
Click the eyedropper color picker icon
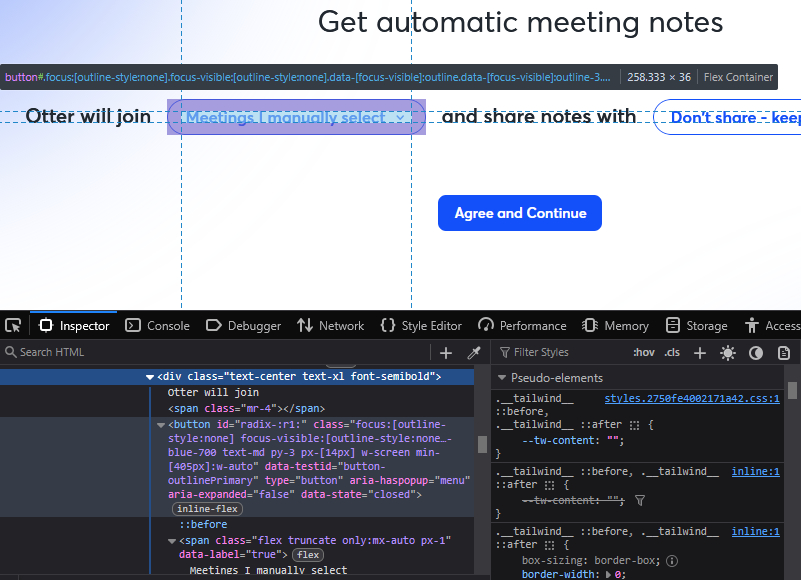pyautogui.click(x=474, y=352)
